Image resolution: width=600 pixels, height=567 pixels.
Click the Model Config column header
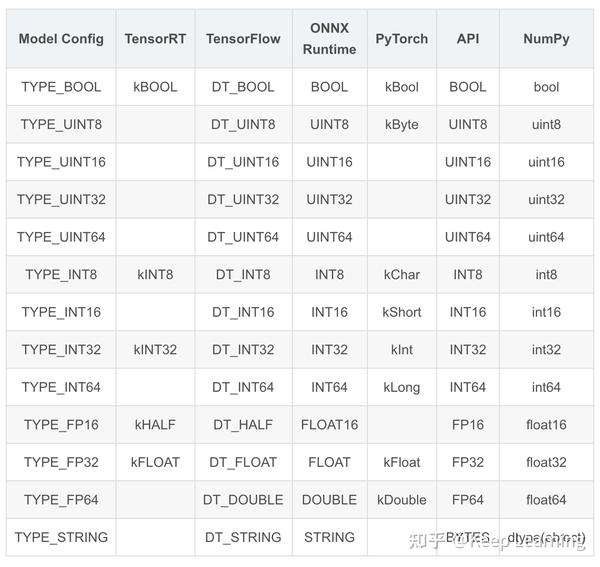pos(61,39)
